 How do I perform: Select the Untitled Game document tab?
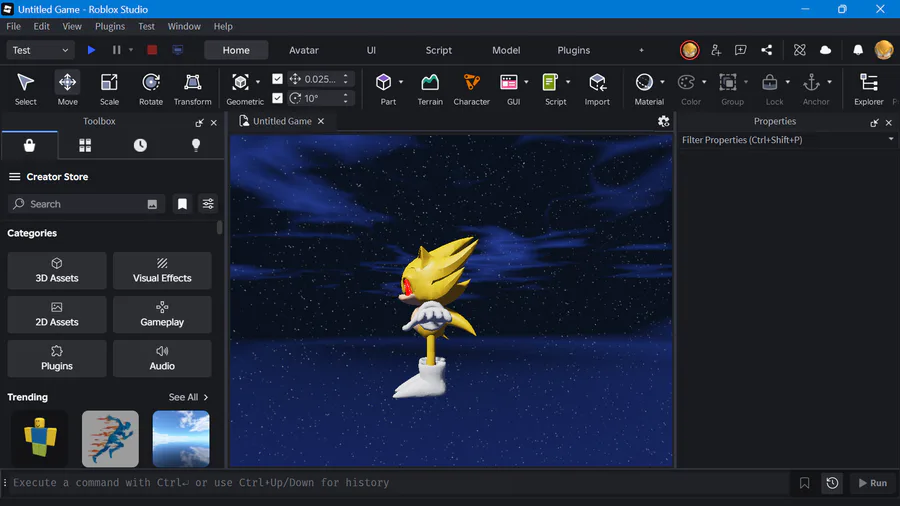[x=282, y=121]
